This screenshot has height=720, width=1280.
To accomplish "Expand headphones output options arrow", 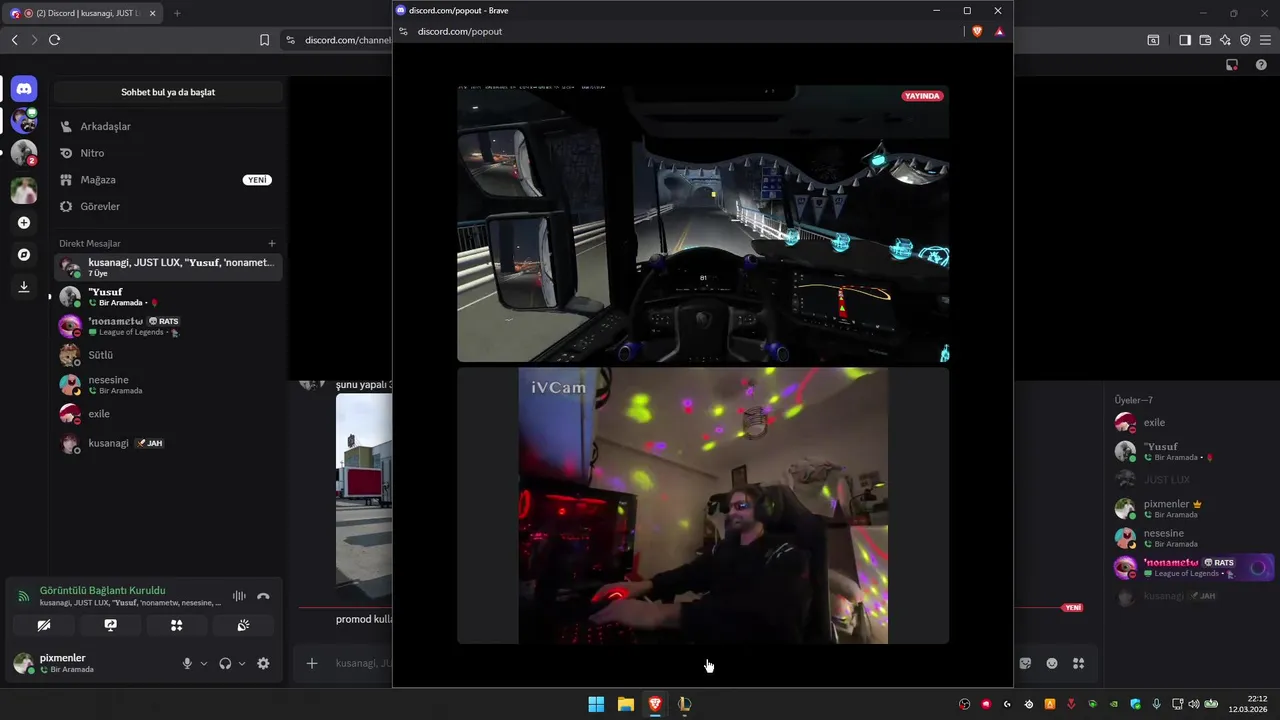I will pyautogui.click(x=242, y=663).
